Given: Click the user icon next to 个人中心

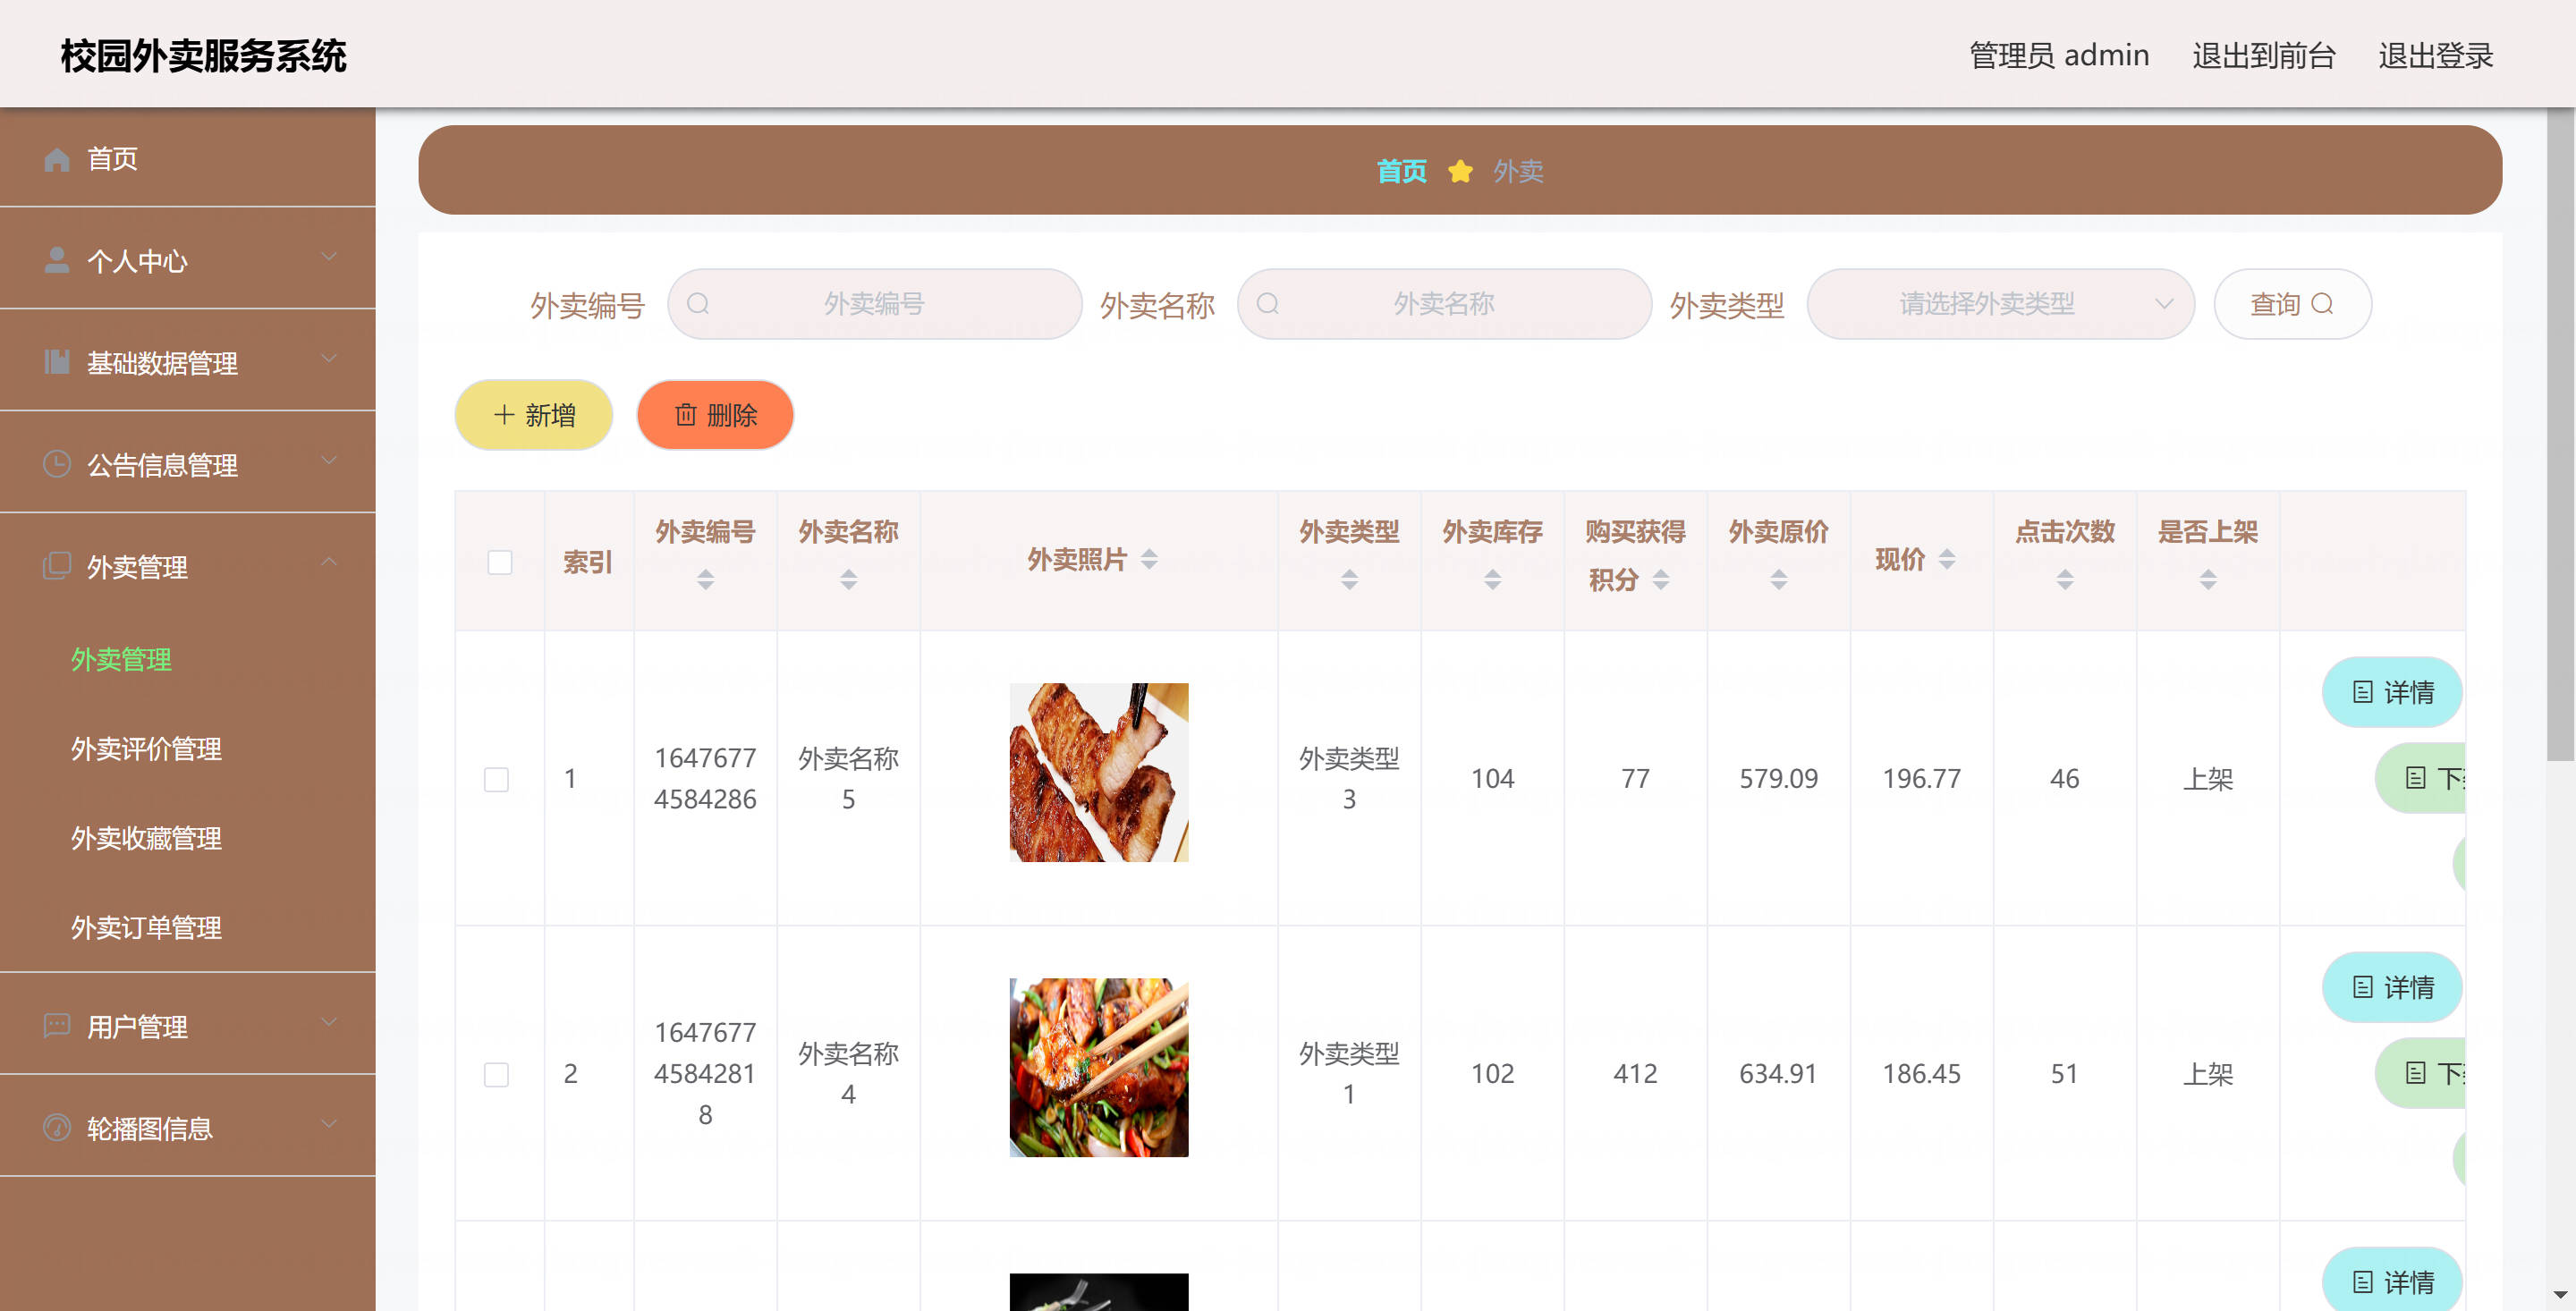Looking at the screenshot, I should 57,260.
